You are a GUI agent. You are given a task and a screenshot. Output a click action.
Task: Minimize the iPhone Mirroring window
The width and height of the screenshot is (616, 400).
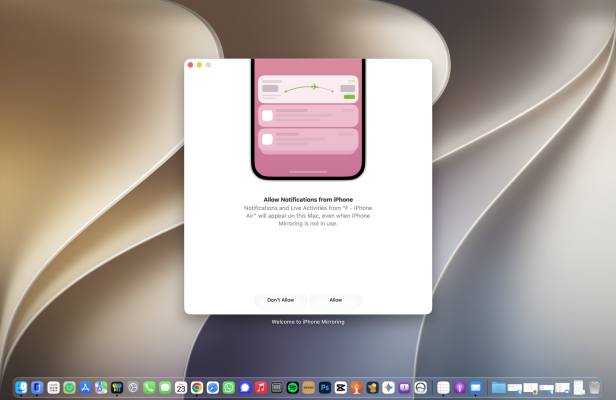[x=200, y=65]
